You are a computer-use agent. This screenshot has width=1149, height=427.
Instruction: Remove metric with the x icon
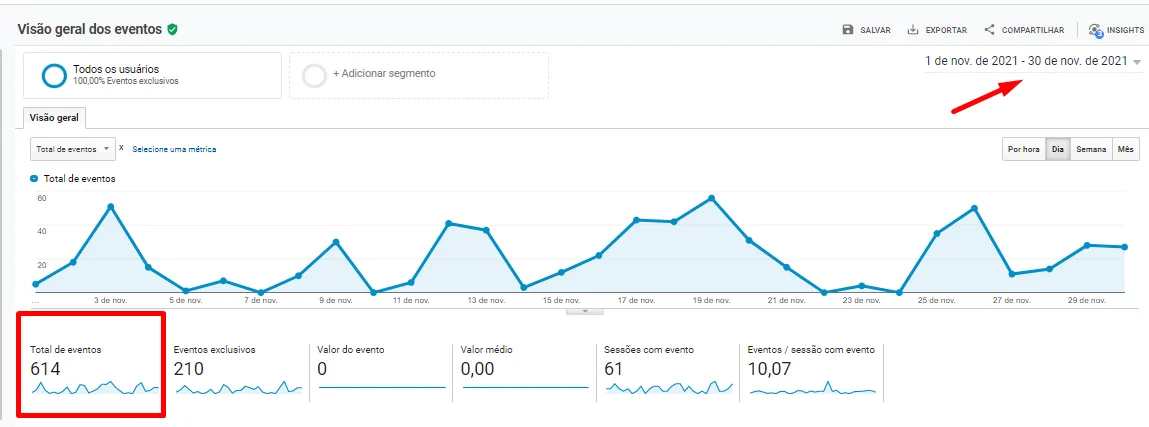pyautogui.click(x=121, y=148)
